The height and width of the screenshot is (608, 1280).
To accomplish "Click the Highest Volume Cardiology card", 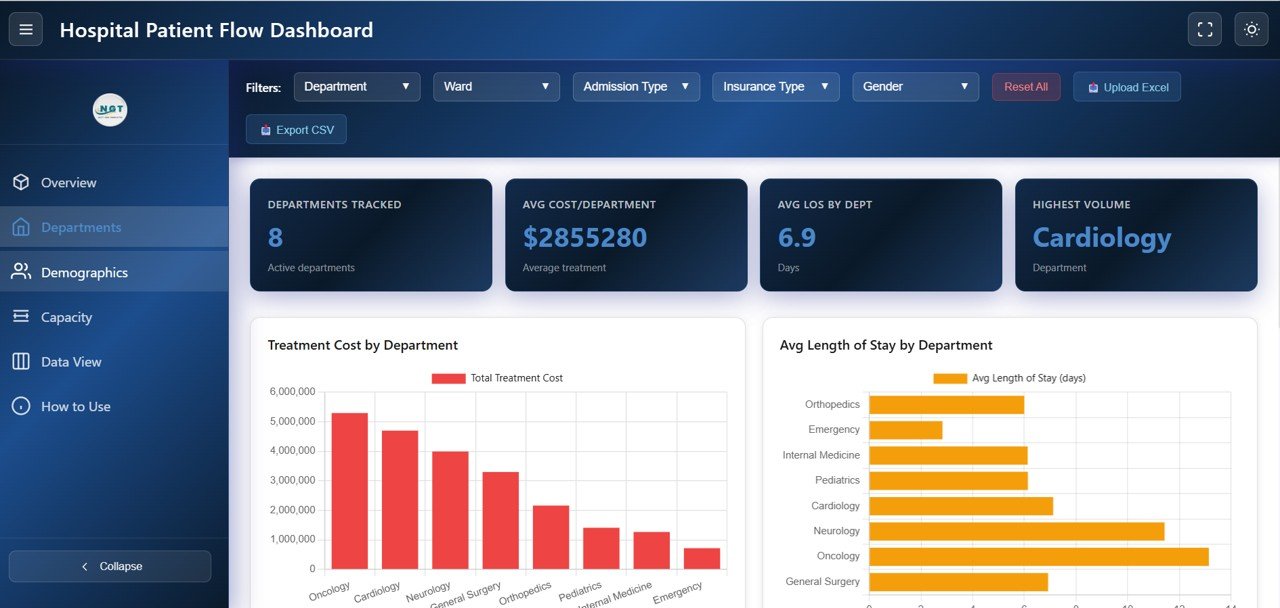I will (x=1136, y=235).
